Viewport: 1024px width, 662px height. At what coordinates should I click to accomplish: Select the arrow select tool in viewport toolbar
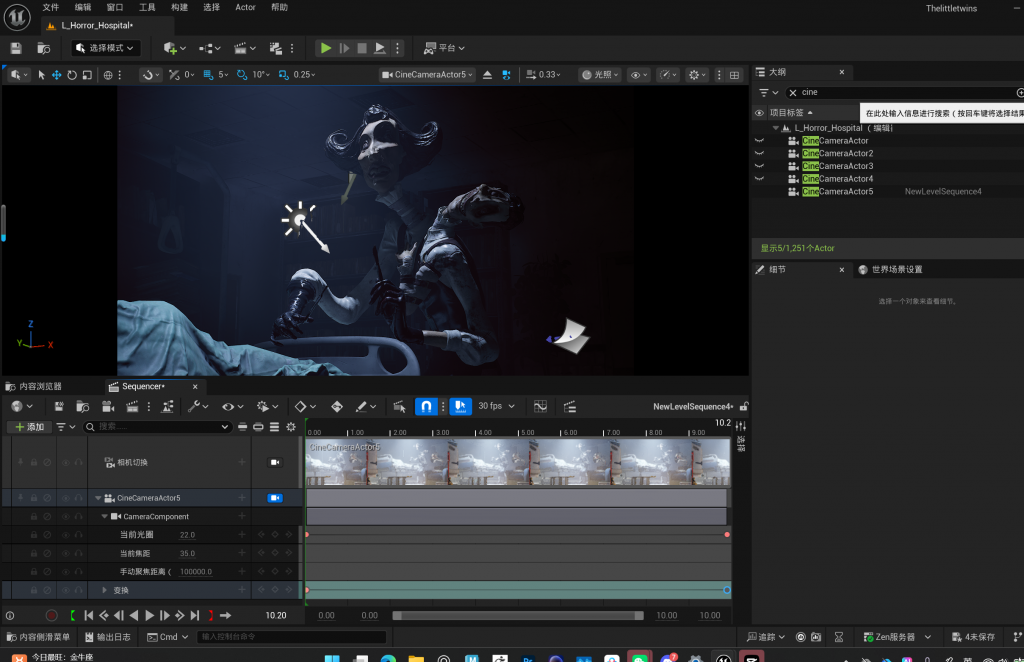(x=41, y=75)
